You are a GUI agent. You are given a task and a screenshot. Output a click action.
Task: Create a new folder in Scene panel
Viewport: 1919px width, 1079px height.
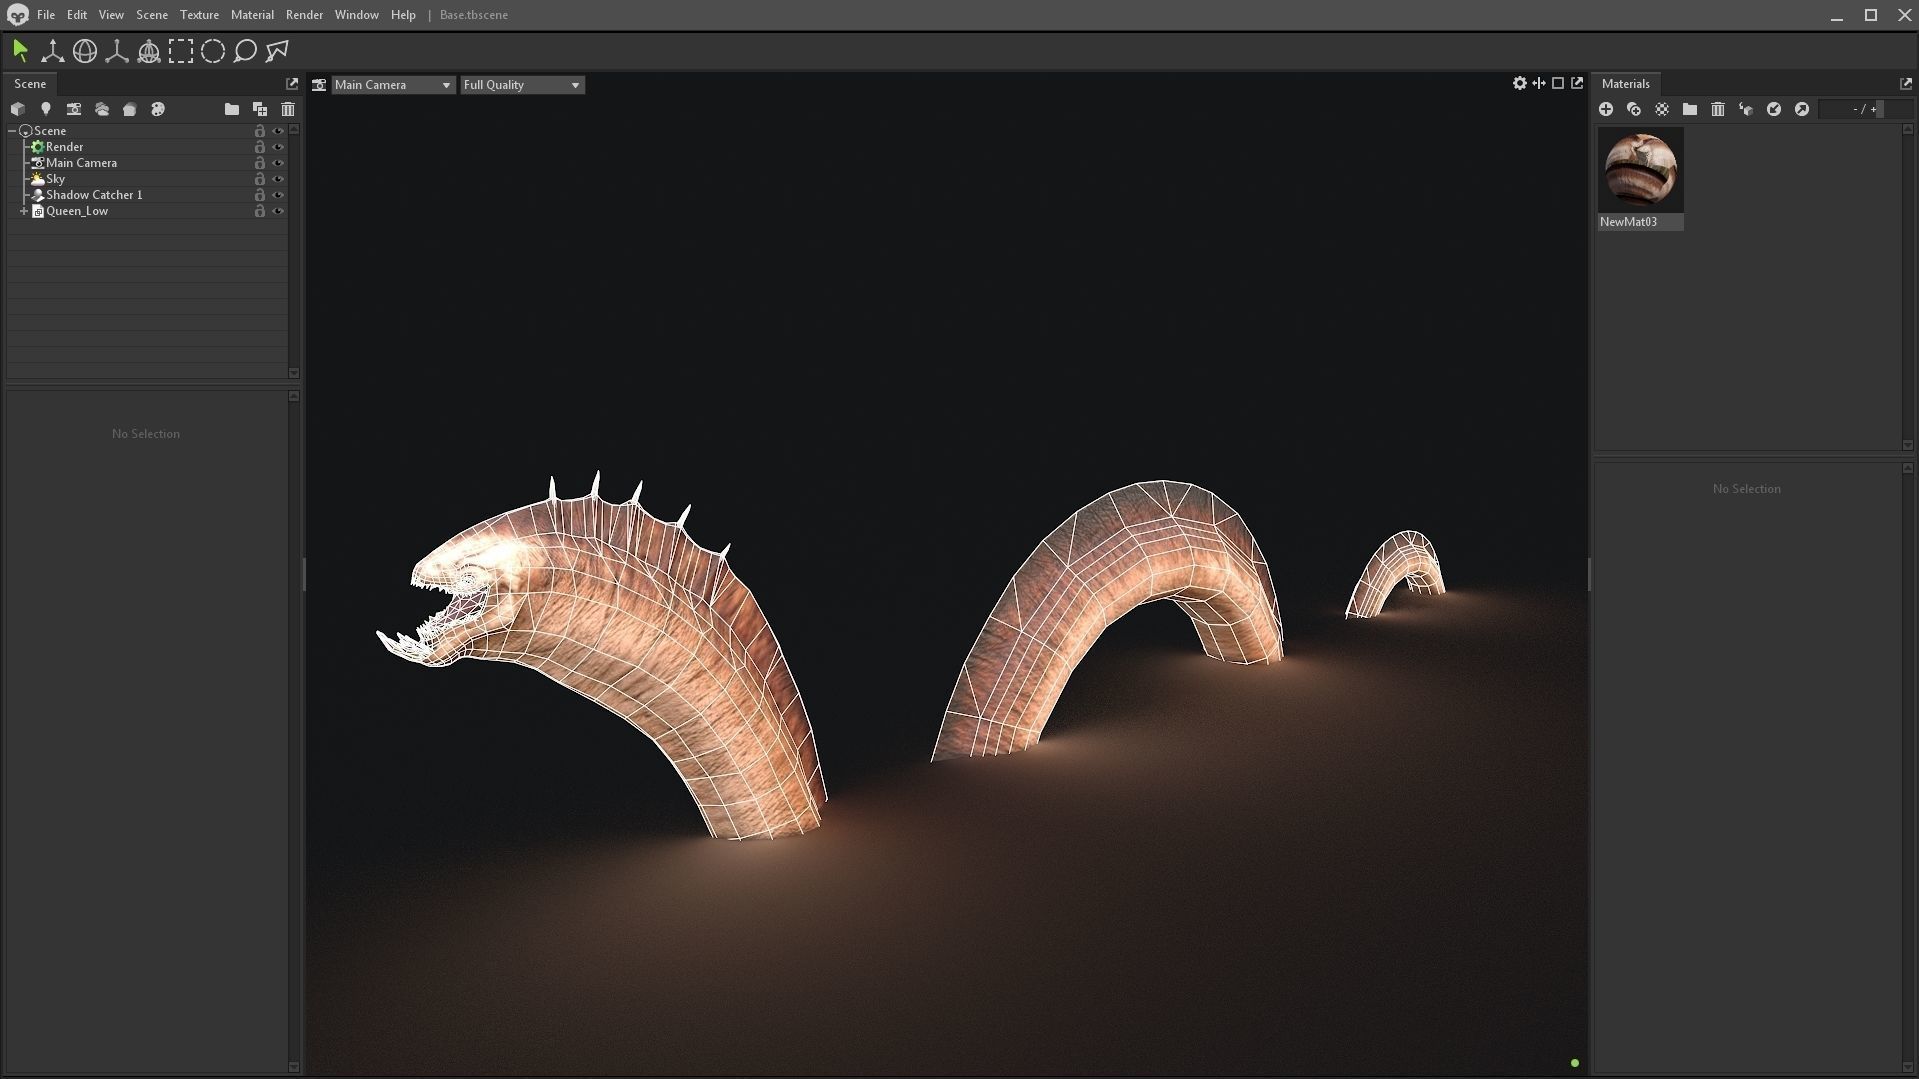[232, 109]
